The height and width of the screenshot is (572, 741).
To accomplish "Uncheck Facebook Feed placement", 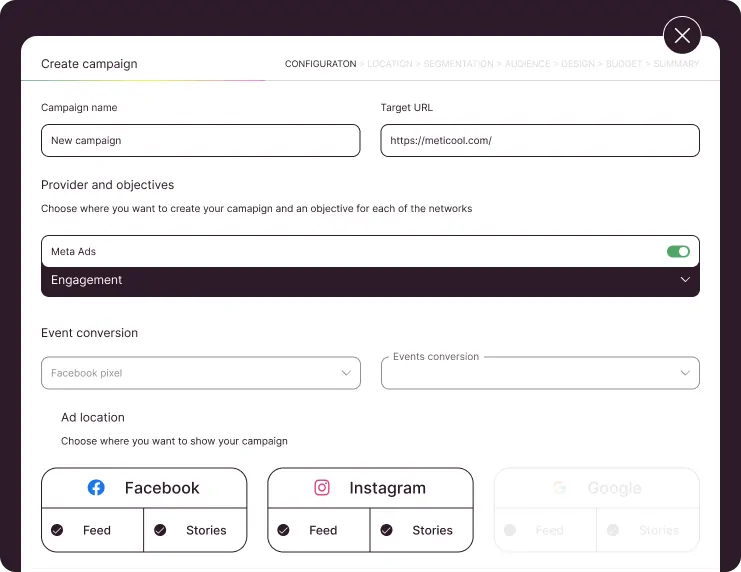I will 57,530.
